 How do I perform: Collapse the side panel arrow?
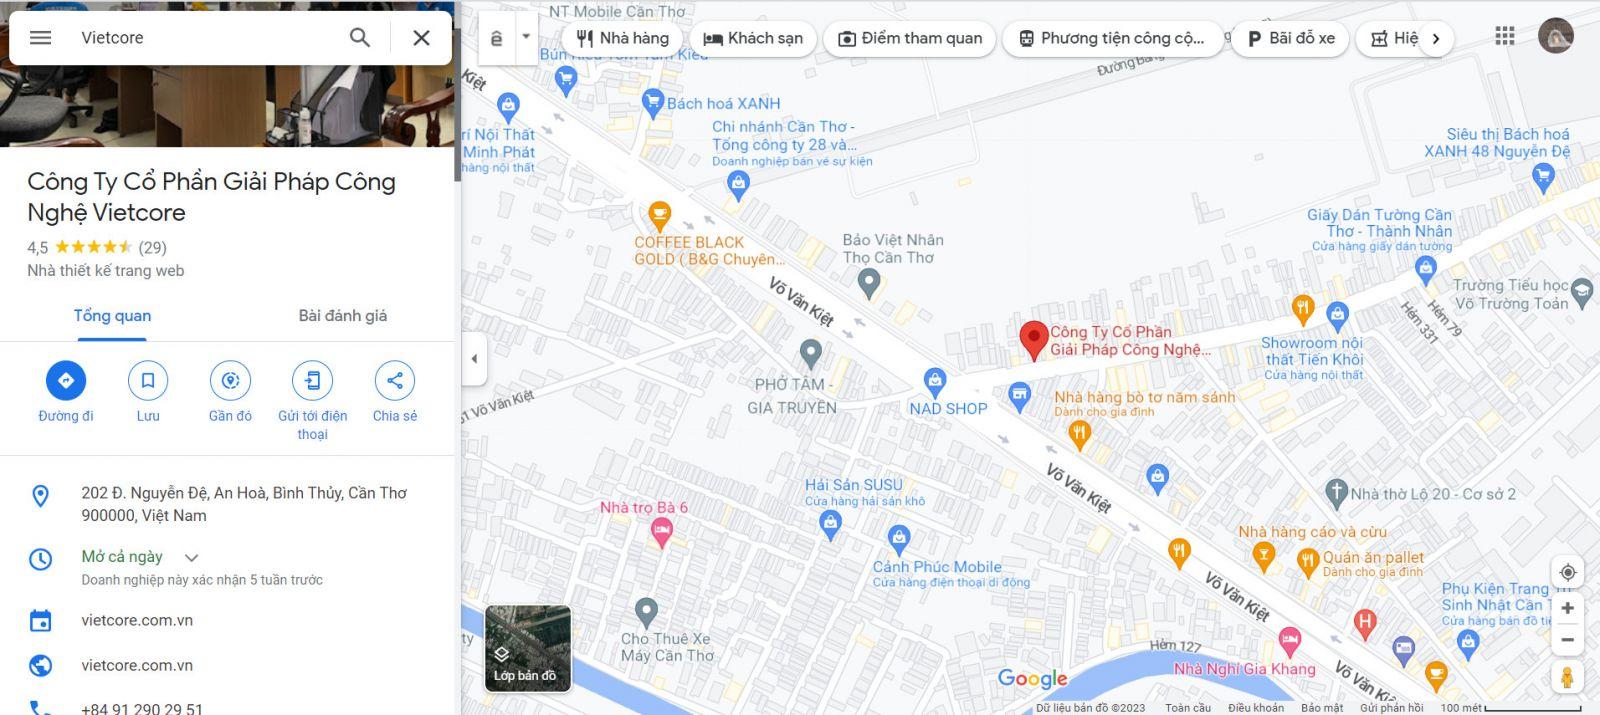pos(474,358)
